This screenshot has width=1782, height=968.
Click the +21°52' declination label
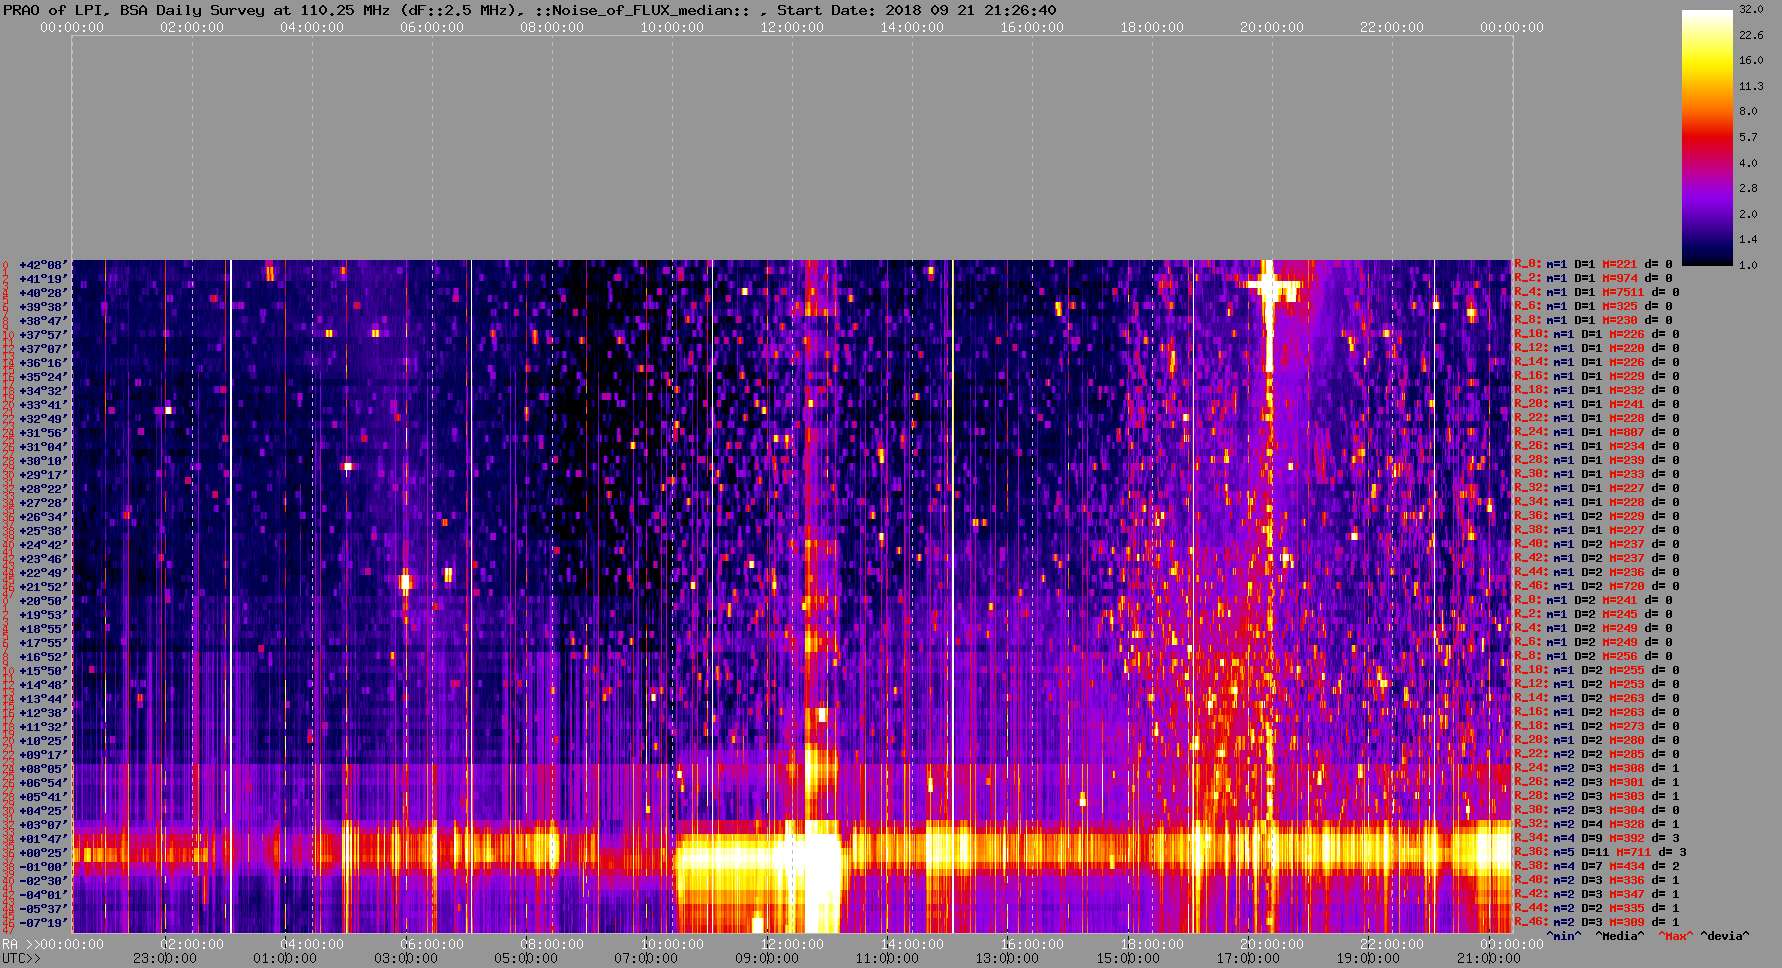tap(43, 587)
